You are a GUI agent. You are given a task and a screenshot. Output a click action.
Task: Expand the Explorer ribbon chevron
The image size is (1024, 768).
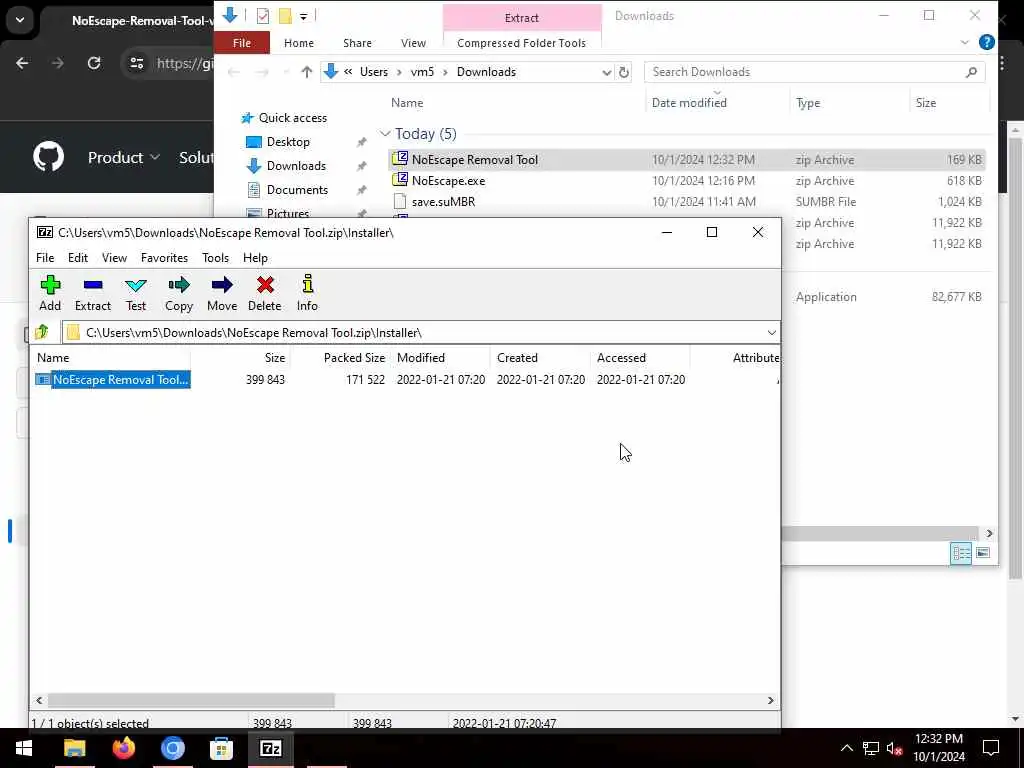click(965, 42)
